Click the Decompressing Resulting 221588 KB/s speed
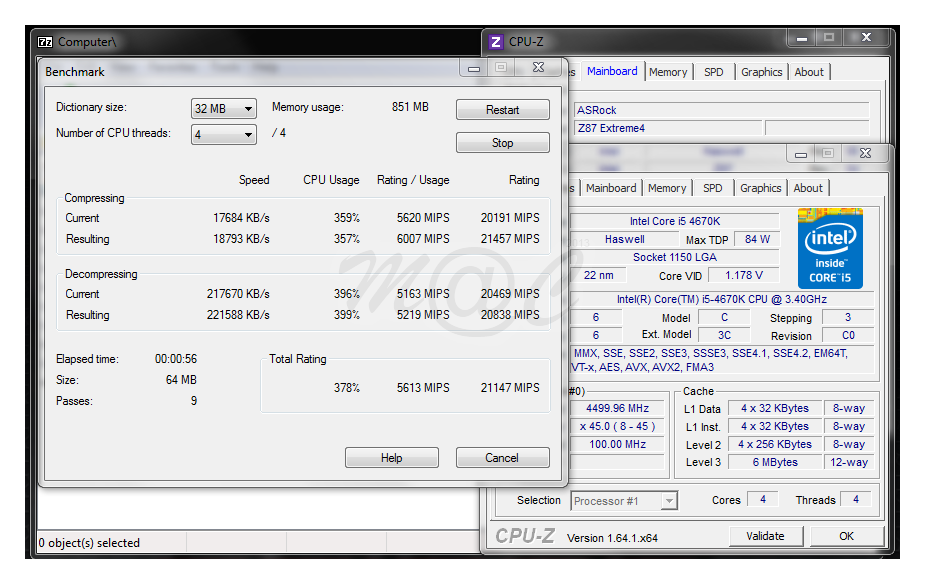 tap(238, 315)
